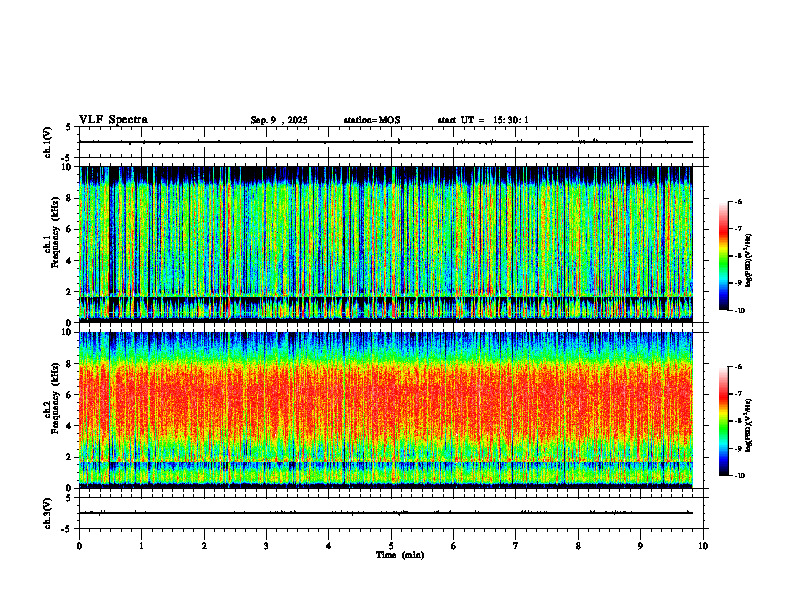Image resolution: width=792 pixels, height=612 pixels.
Task: Click the "-6" label on ch.1 color bar
Action: coord(738,202)
